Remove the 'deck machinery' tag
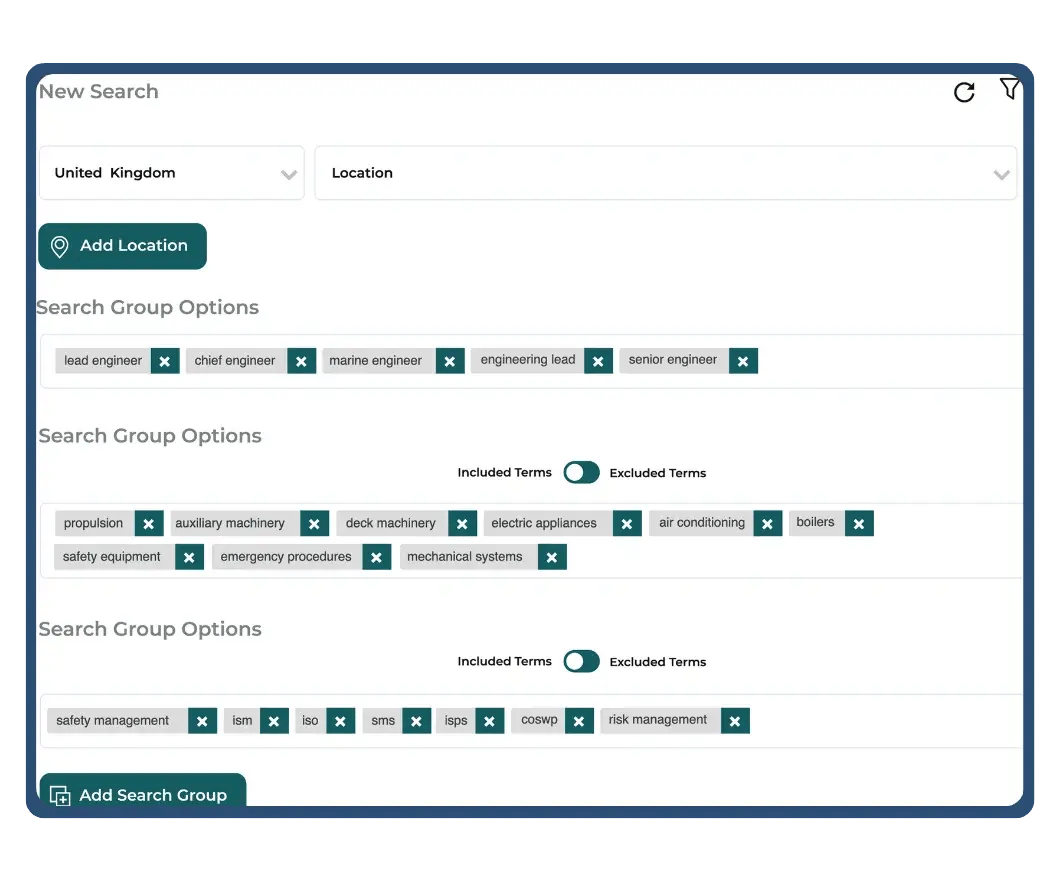Screen dimensions: 1060x880 462,523
